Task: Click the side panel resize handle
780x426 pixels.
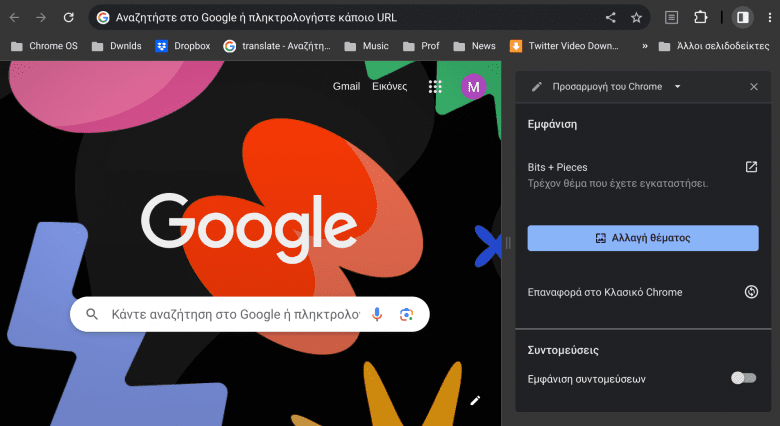Action: pyautogui.click(x=508, y=243)
